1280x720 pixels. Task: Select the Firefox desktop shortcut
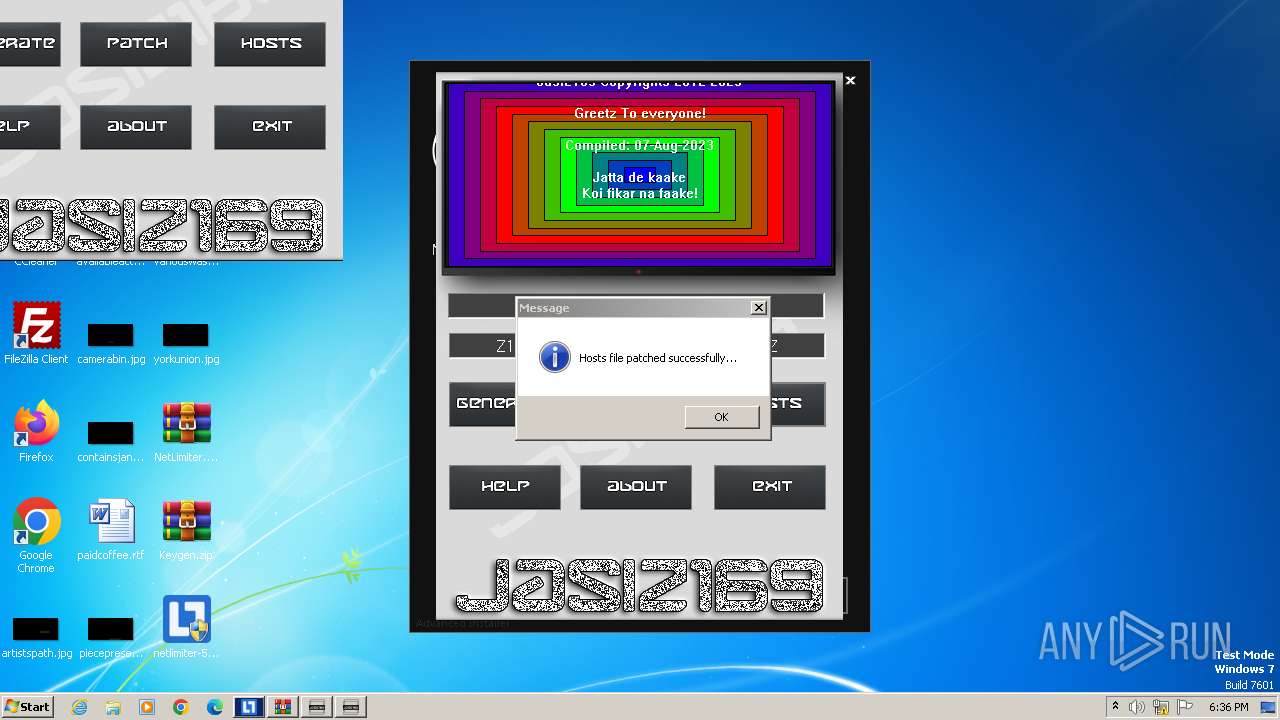pos(36,432)
